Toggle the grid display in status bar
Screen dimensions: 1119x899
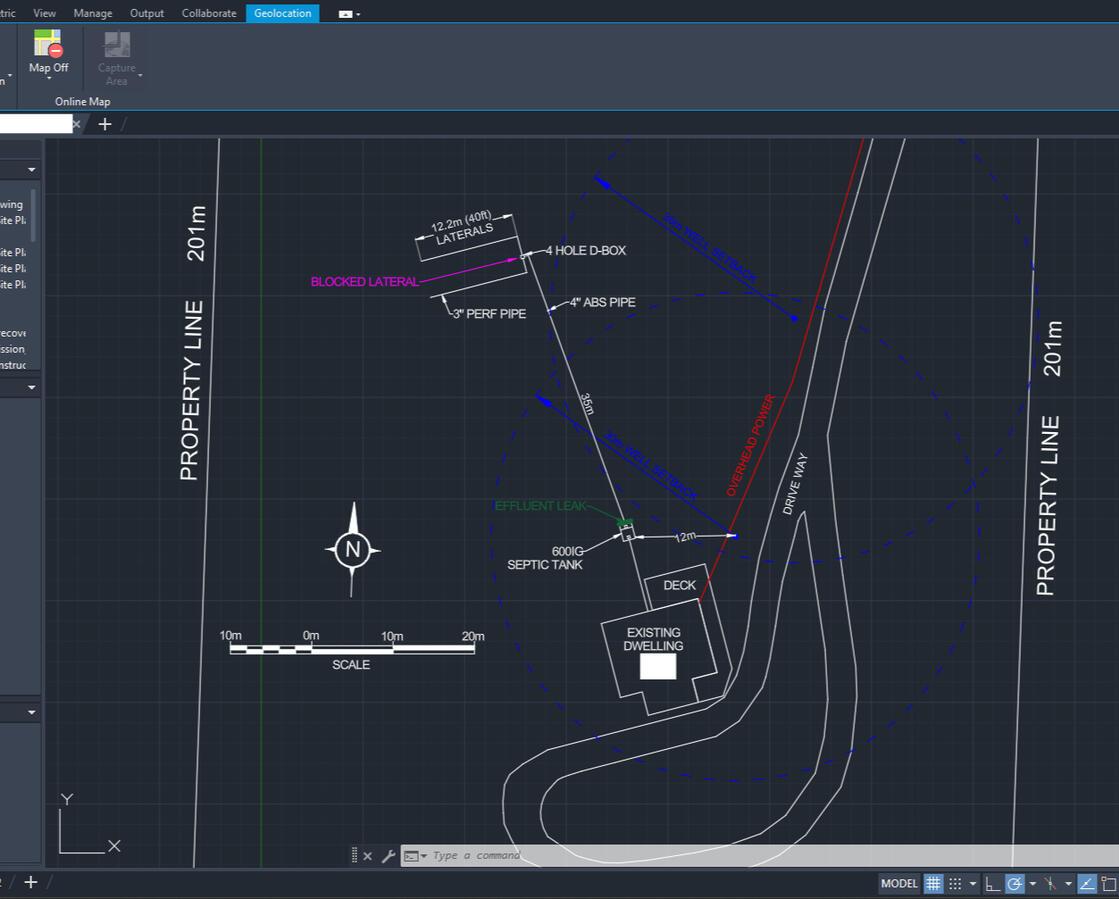point(933,883)
